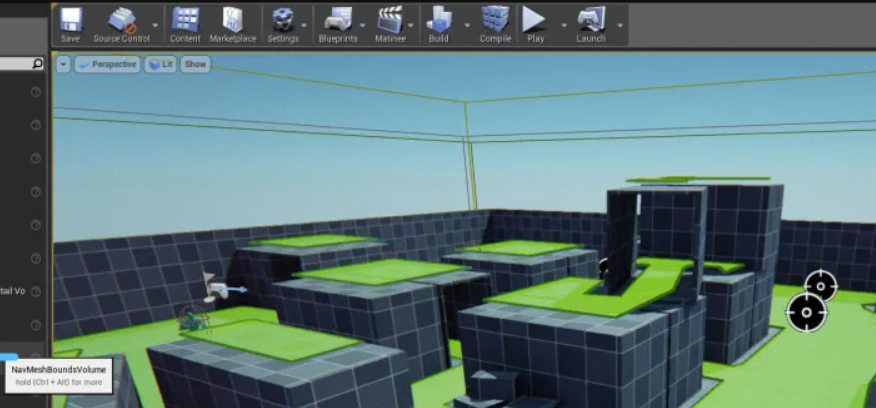876x408 pixels.
Task: Open Source Control from the toolbar
Action: pos(122,25)
